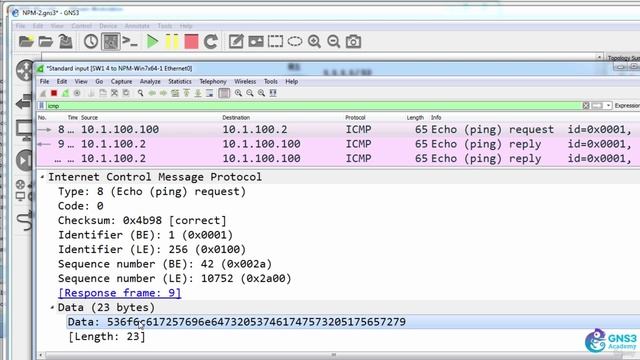Open filter bookmarks icon beside icmp
Viewport: 640px width, 360px height.
pyautogui.click(x=41, y=106)
